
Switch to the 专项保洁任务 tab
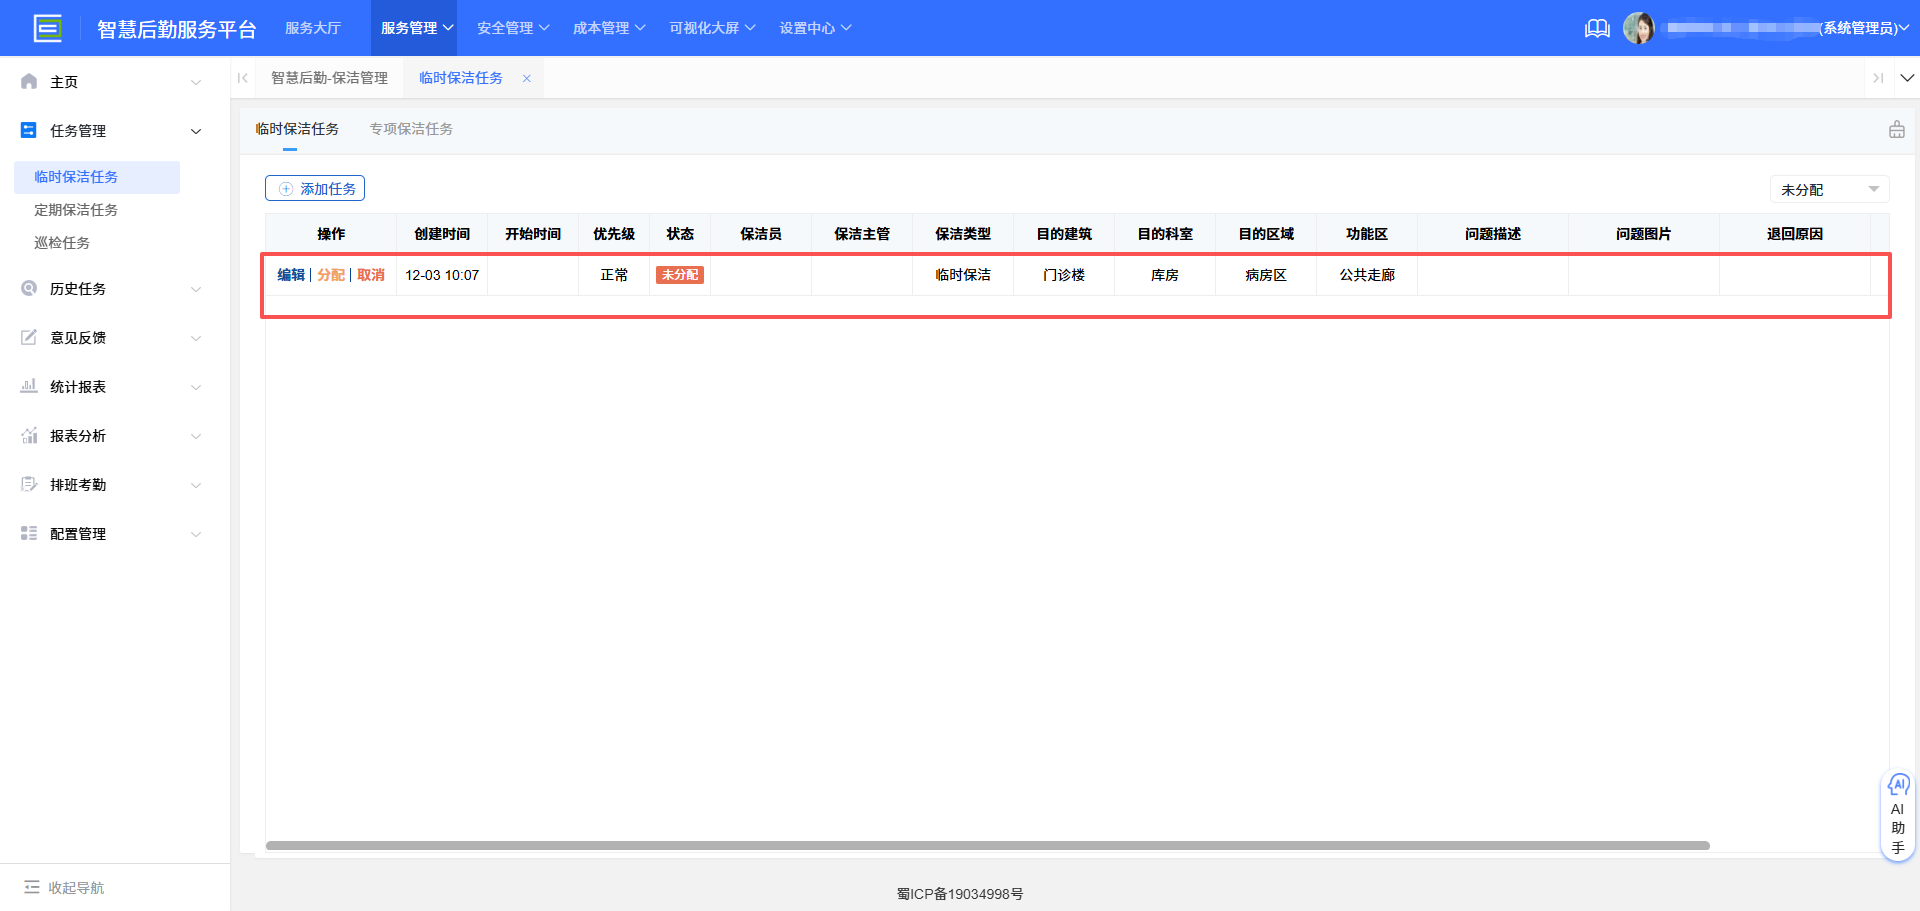click(x=410, y=129)
